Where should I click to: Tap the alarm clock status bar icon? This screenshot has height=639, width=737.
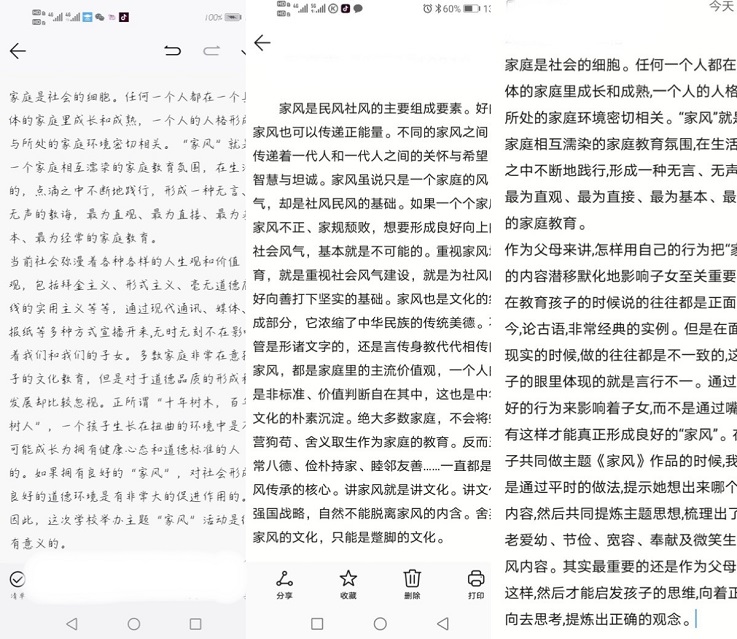pyautogui.click(x=427, y=9)
